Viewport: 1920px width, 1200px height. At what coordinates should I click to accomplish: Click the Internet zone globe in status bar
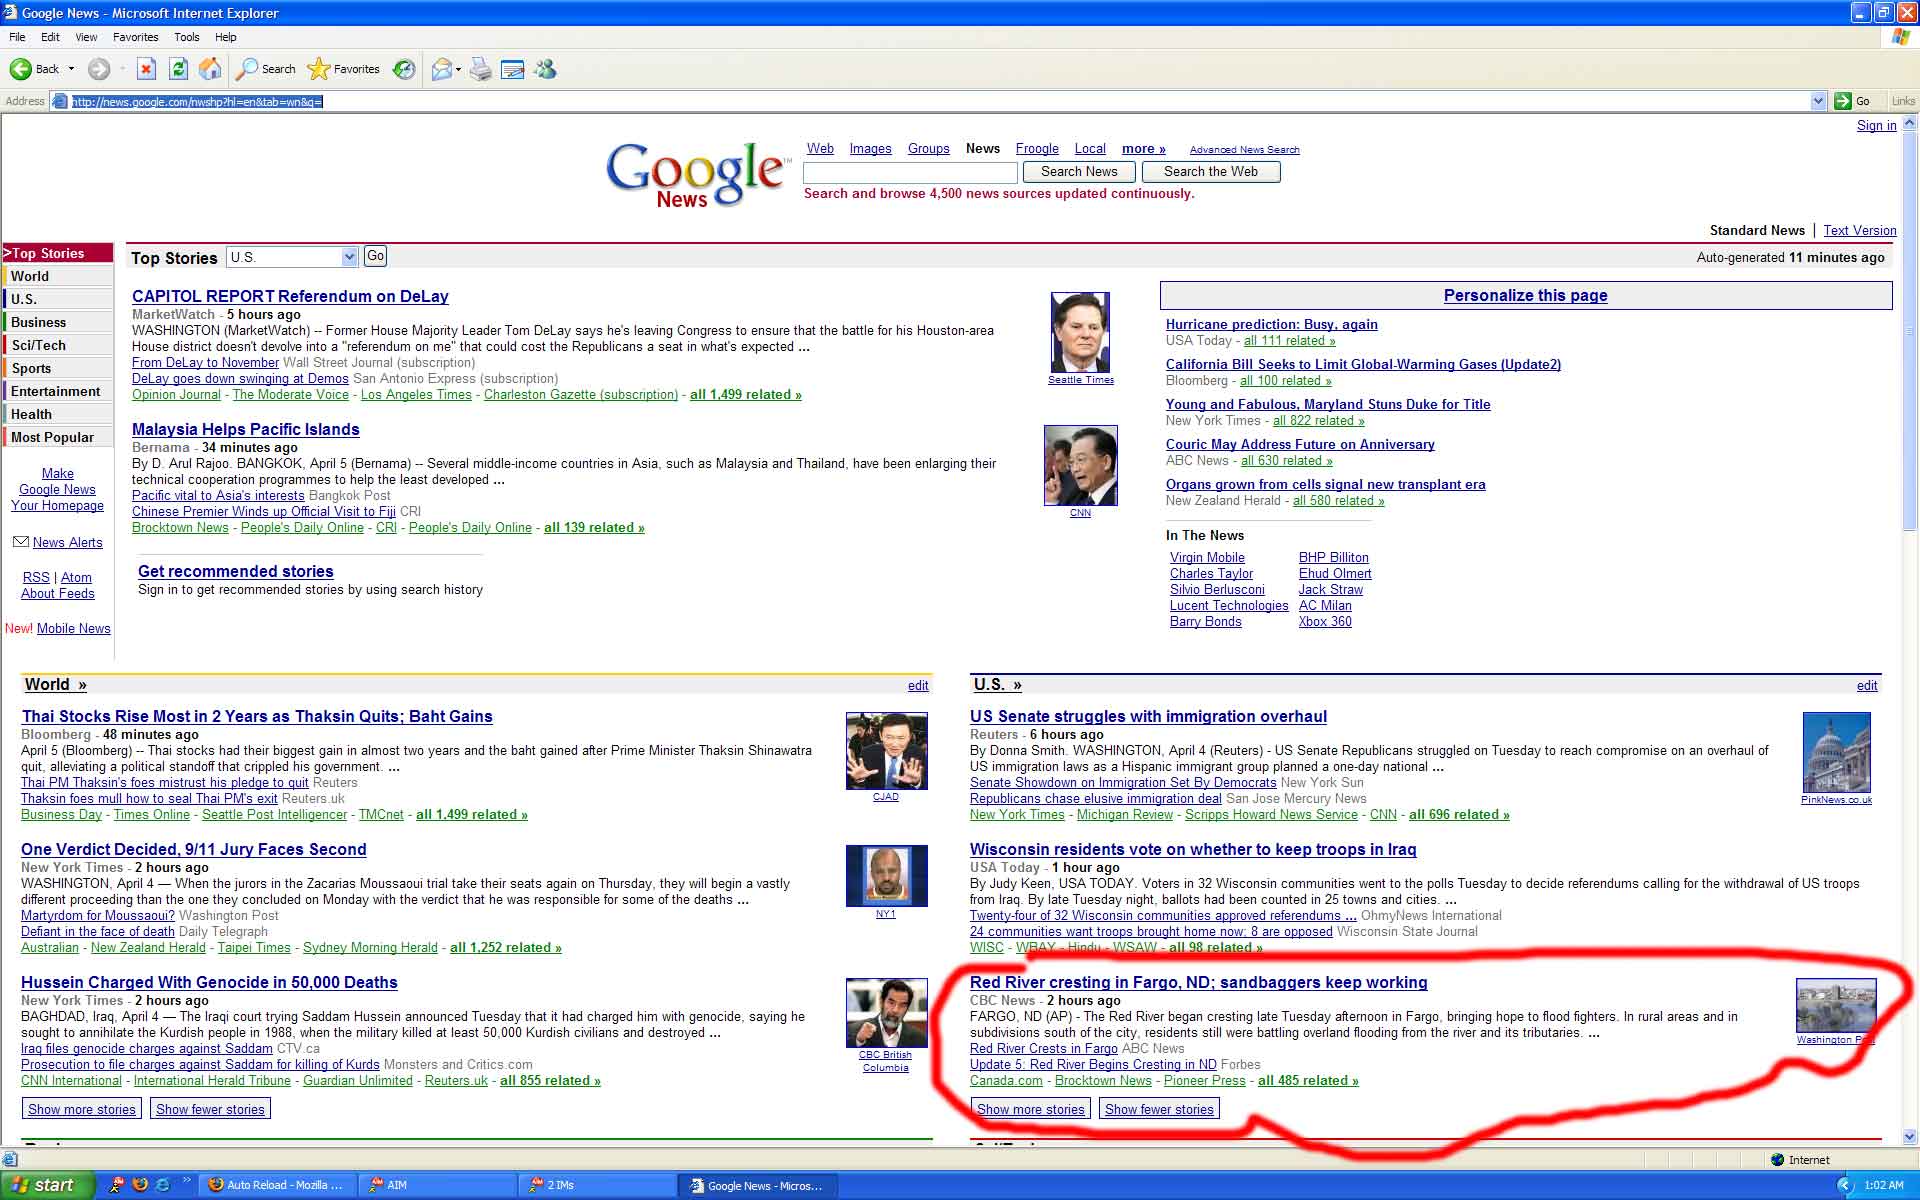1777,1160
